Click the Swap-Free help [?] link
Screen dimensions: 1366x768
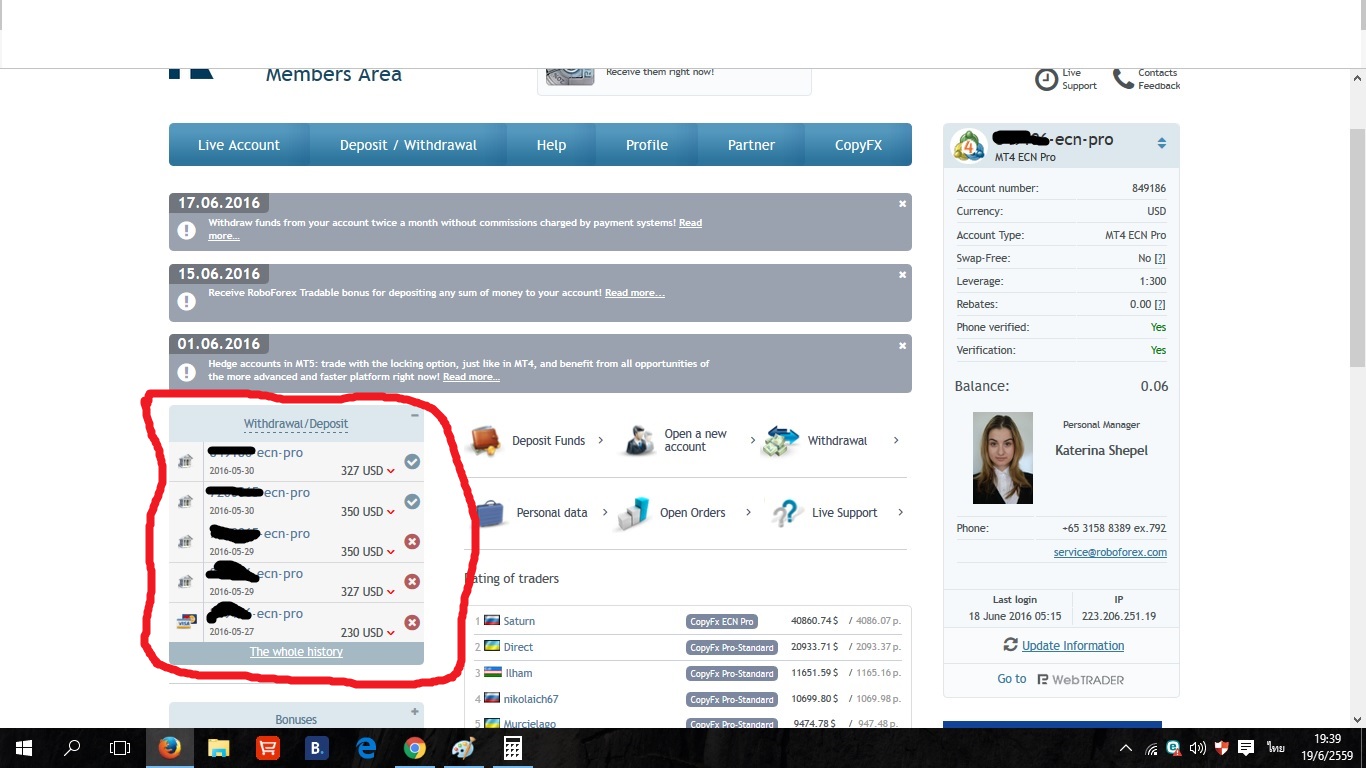click(1160, 258)
